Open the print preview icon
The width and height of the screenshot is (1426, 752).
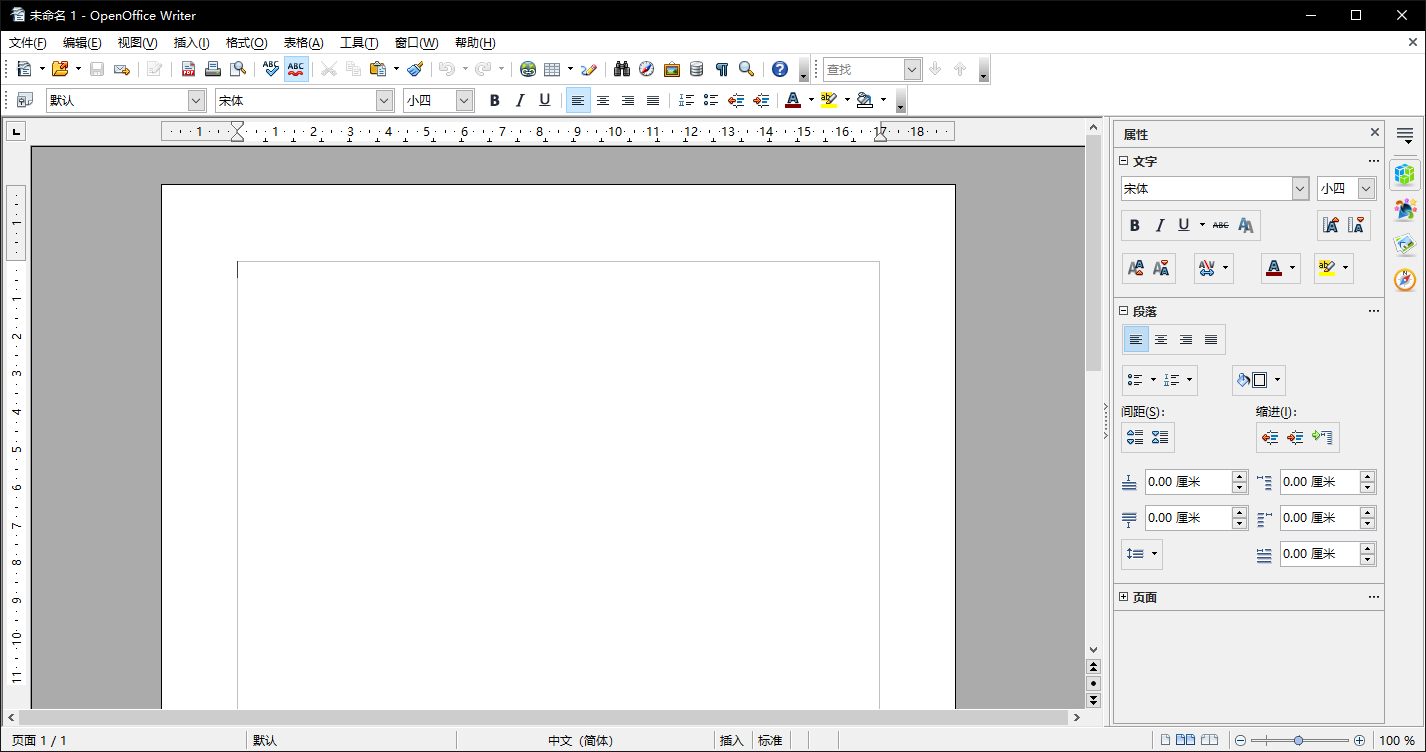tap(238, 69)
